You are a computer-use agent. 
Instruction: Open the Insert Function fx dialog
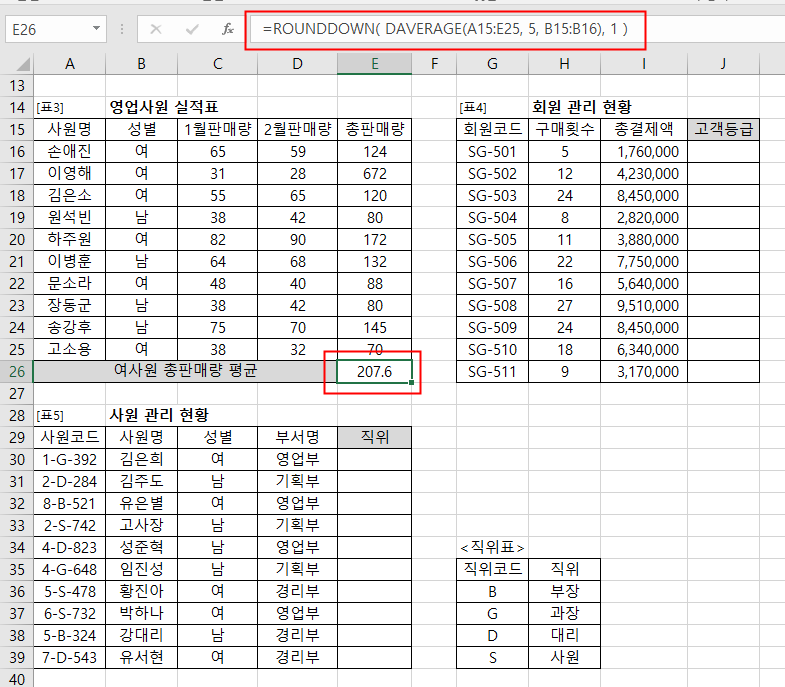click(228, 30)
